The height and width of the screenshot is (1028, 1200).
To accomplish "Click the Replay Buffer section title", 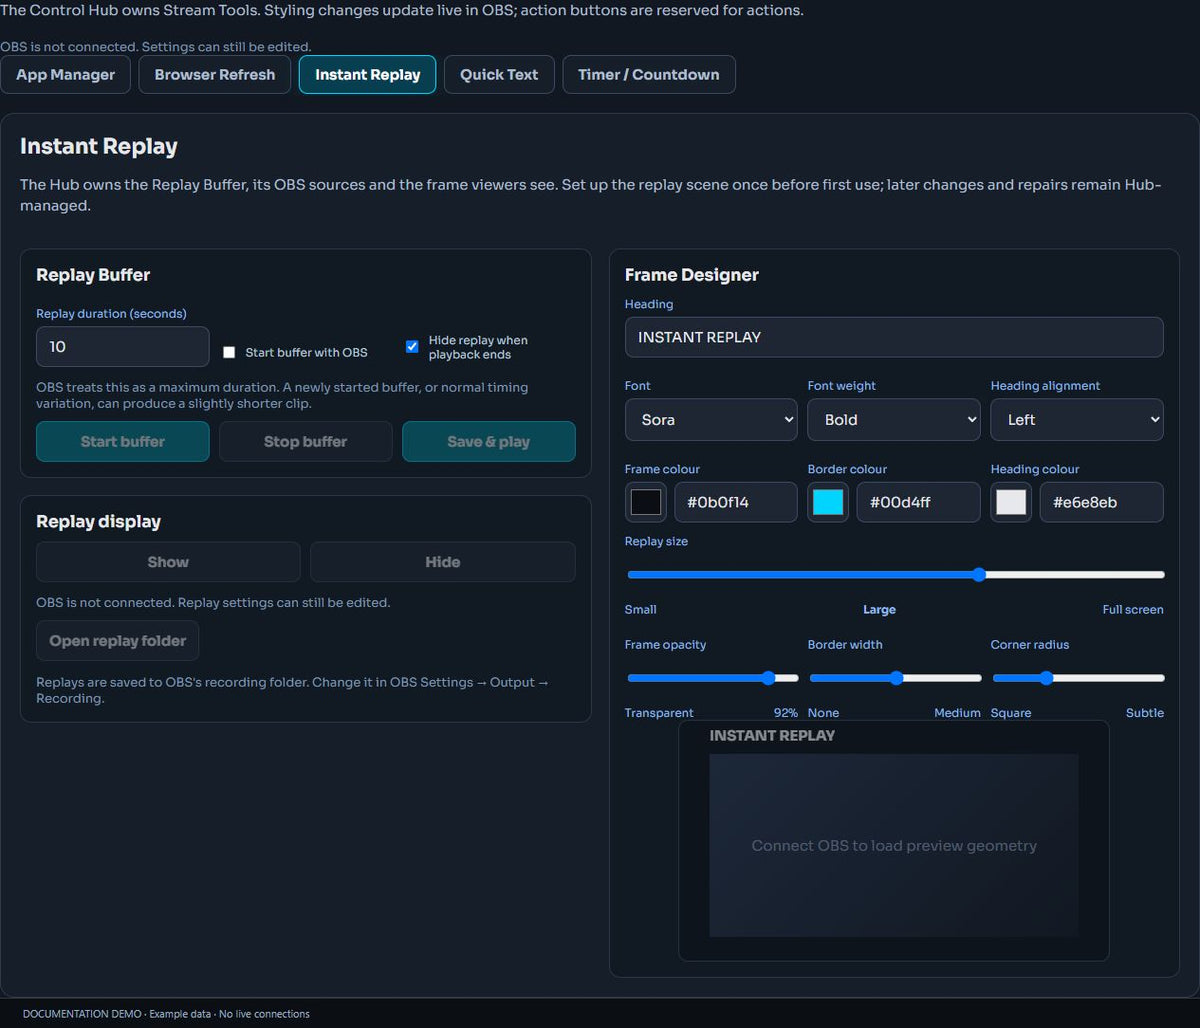I will pos(93,275).
